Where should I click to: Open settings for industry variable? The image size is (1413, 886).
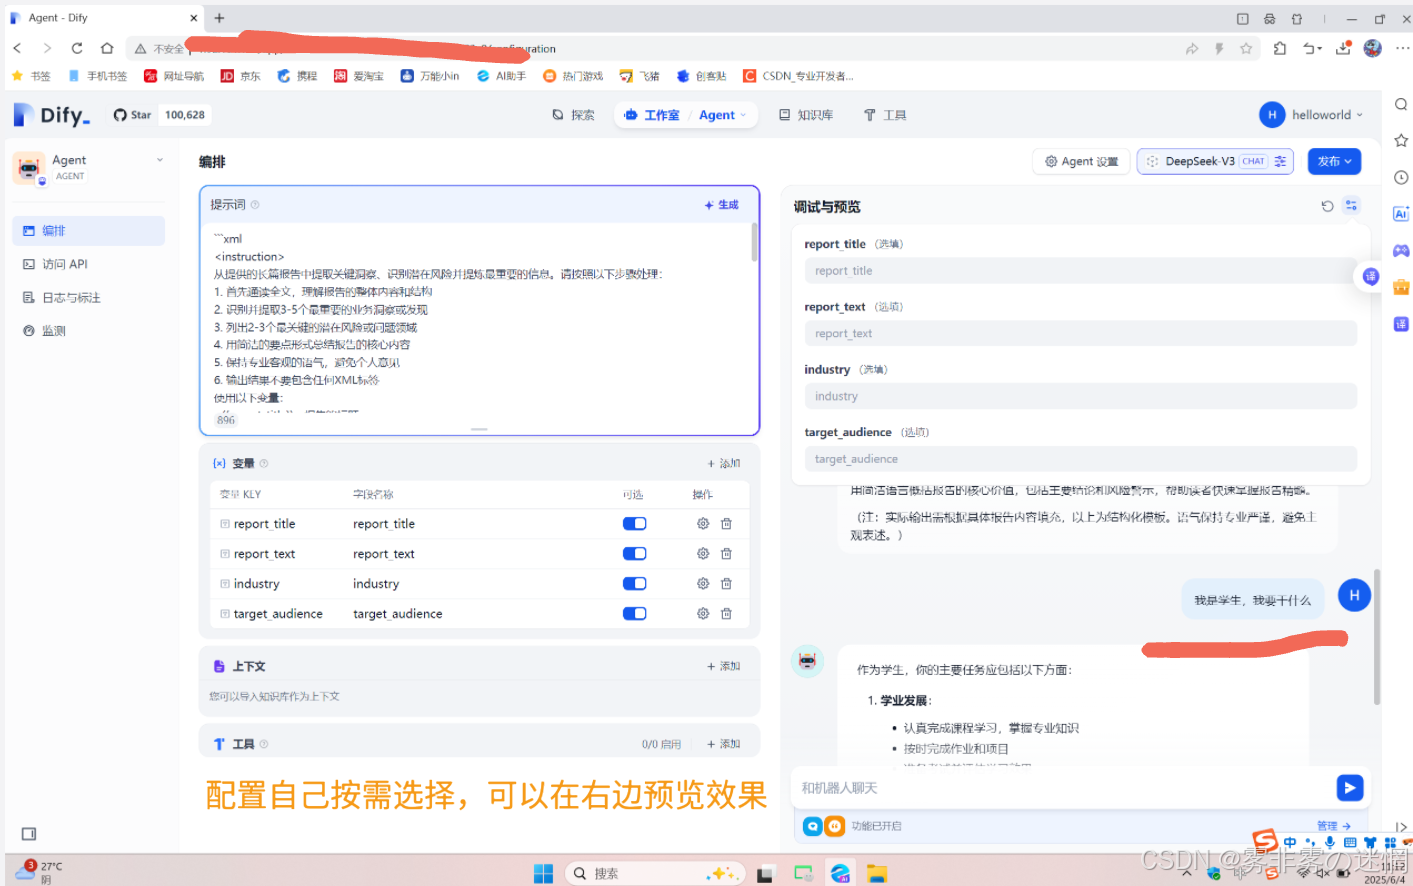click(703, 584)
